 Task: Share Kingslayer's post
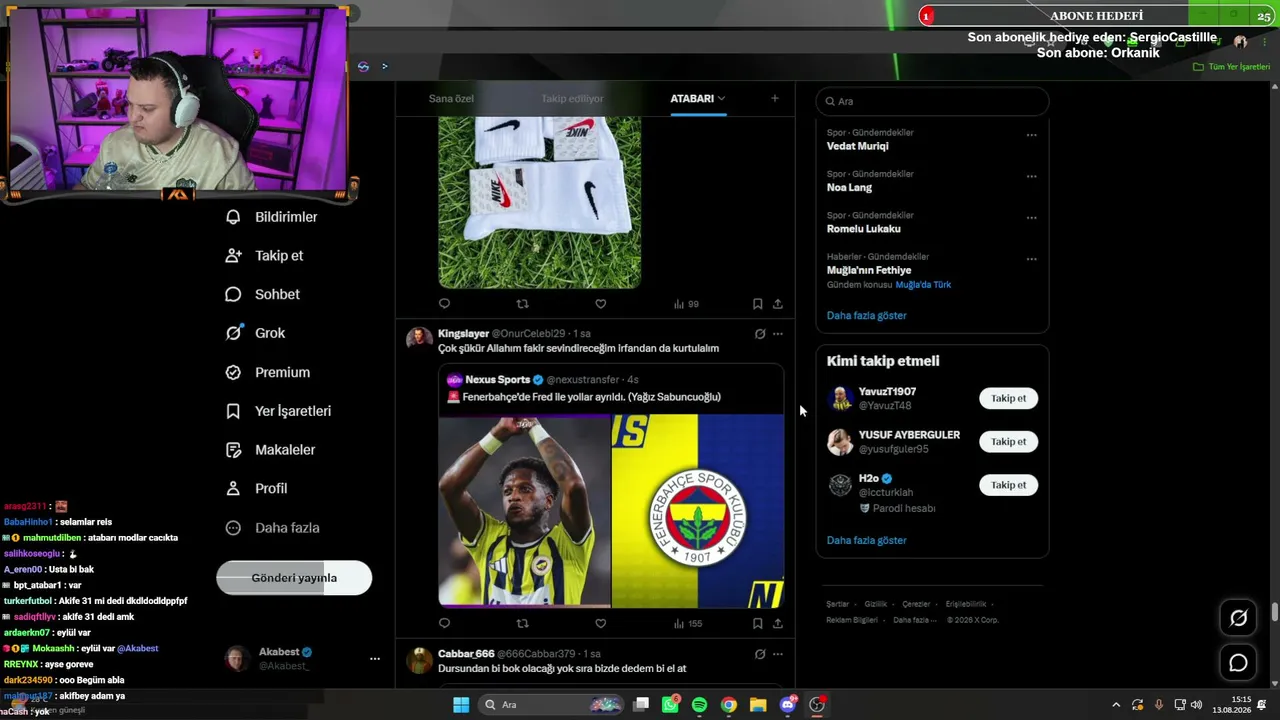(778, 624)
